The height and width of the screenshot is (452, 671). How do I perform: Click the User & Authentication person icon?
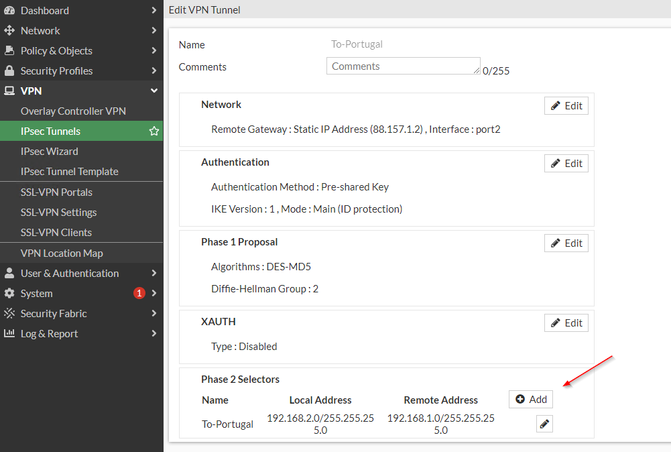point(10,273)
